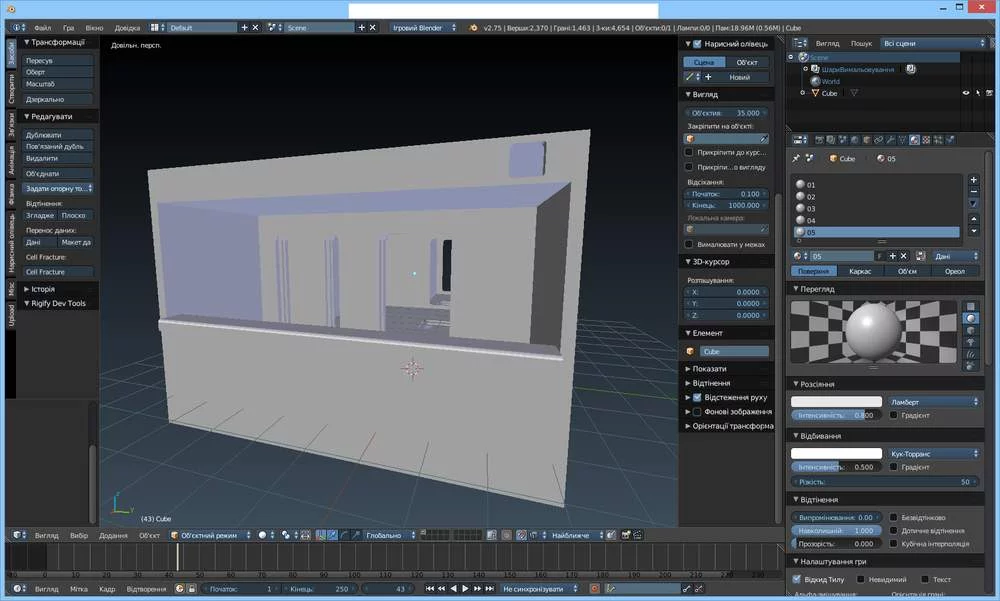1000x601 pixels.
Task: Click the jump to end playback icon
Action: tap(490, 589)
